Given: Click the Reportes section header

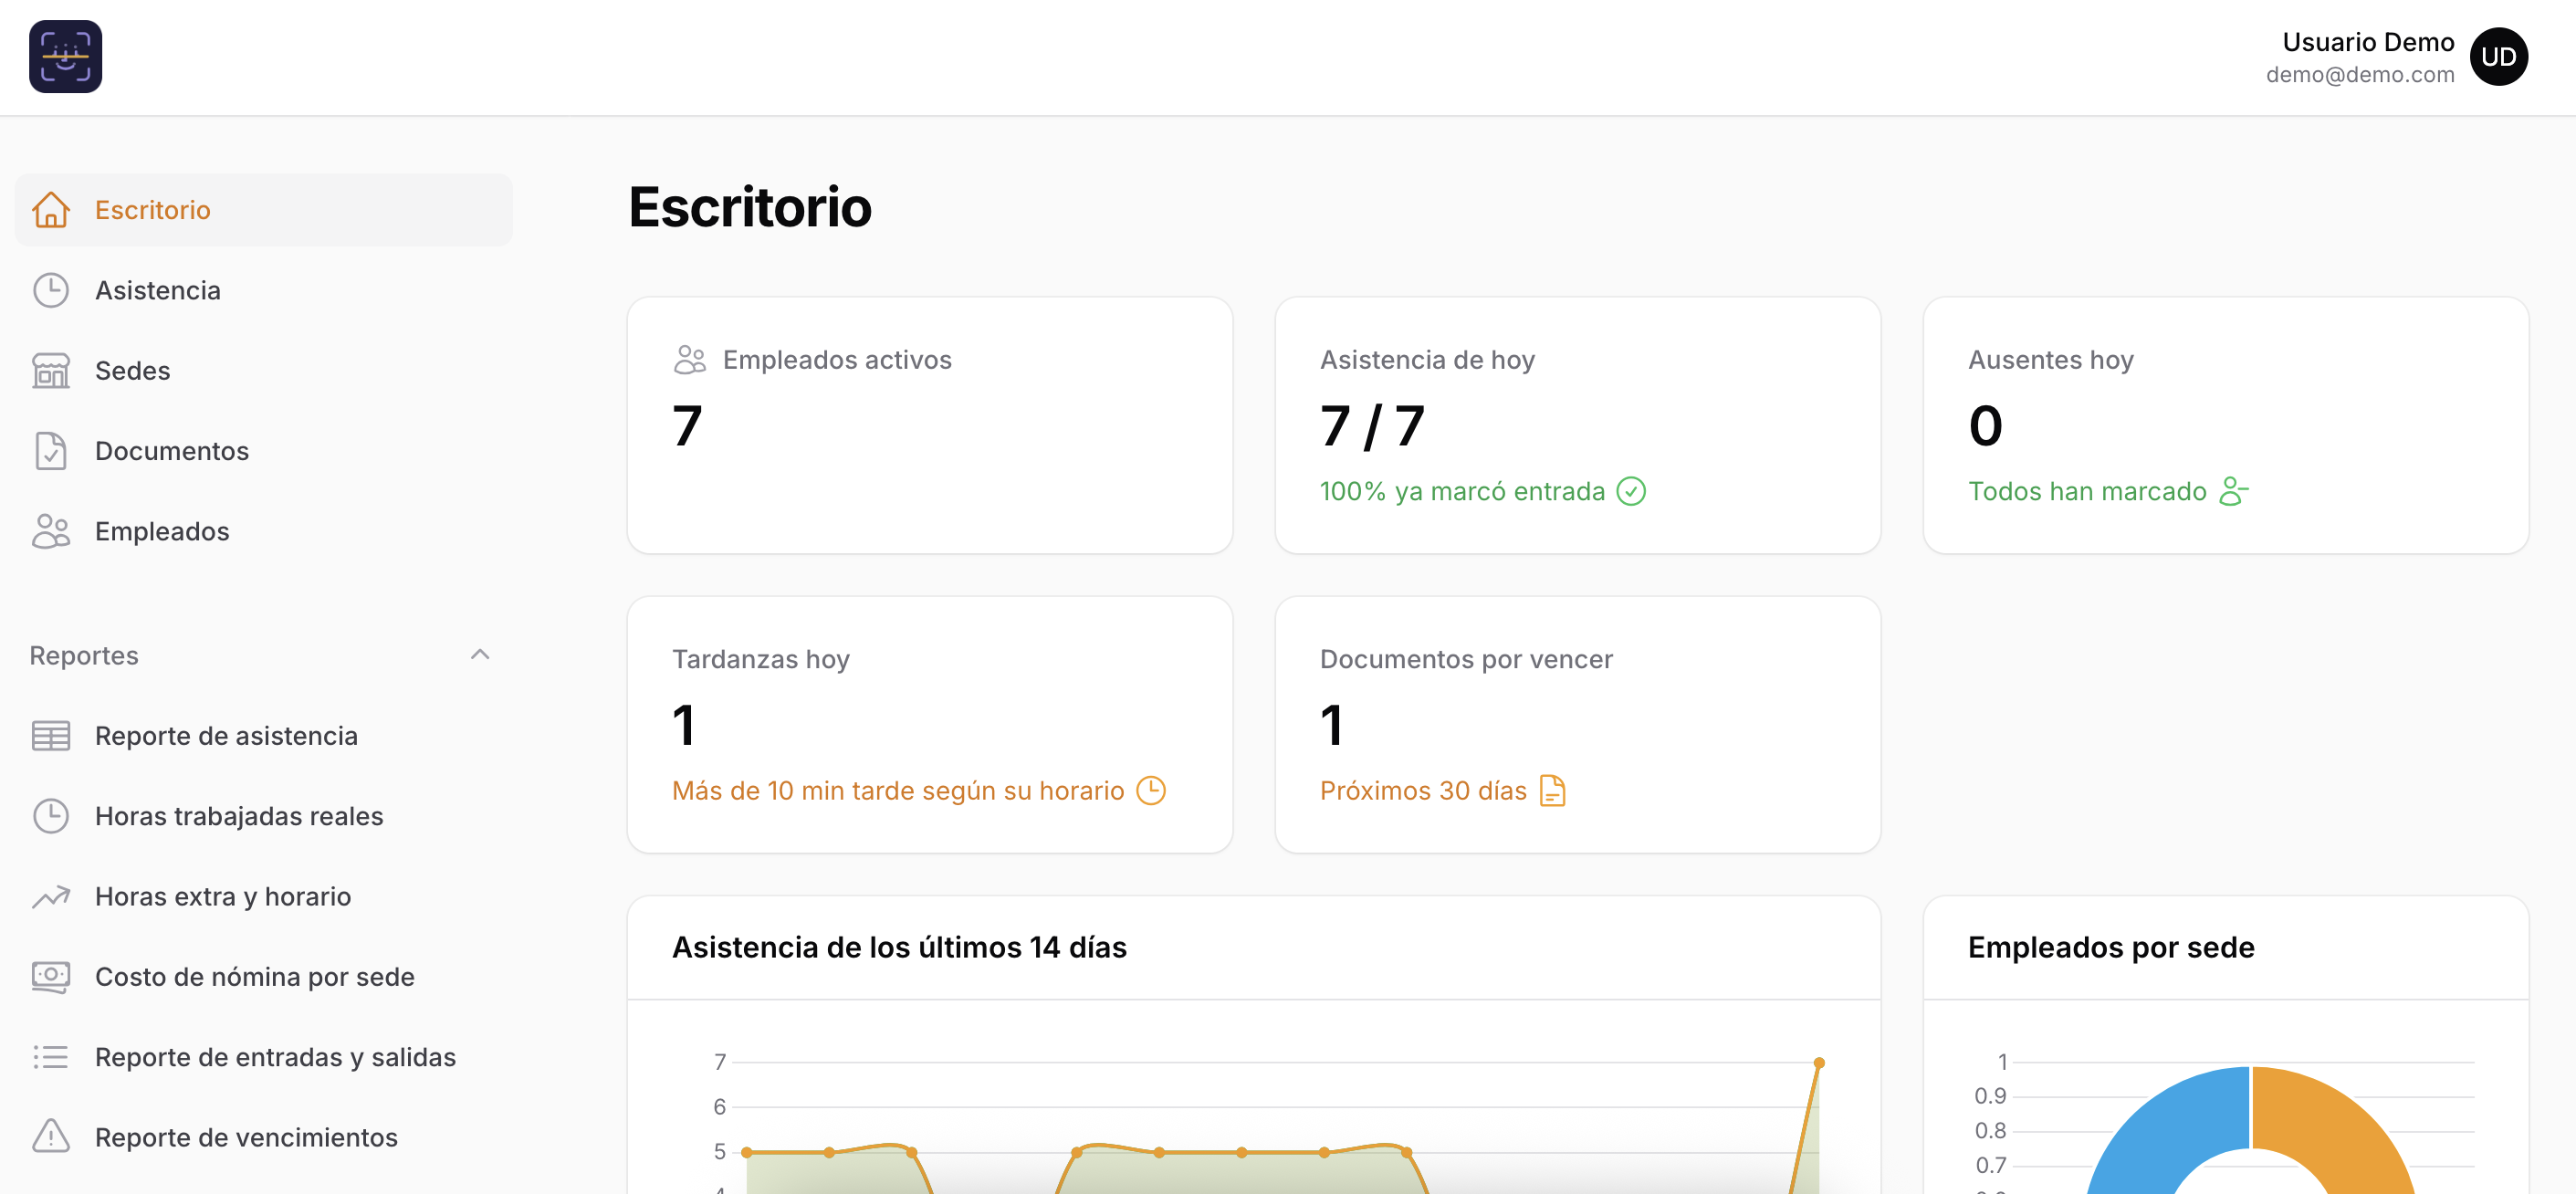Looking at the screenshot, I should click(264, 655).
